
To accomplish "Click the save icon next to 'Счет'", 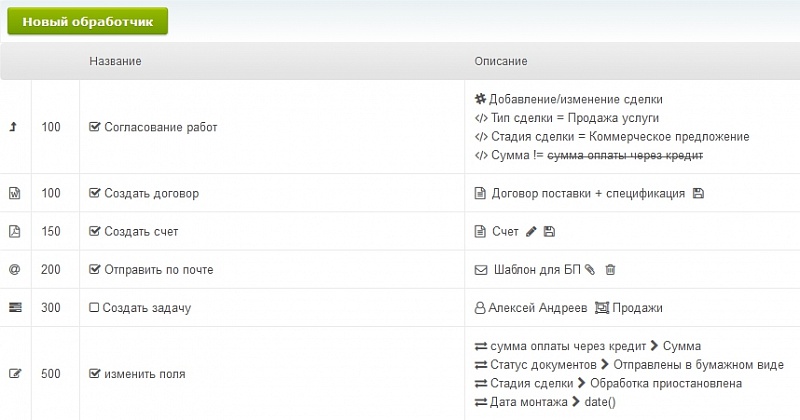I will pos(549,231).
